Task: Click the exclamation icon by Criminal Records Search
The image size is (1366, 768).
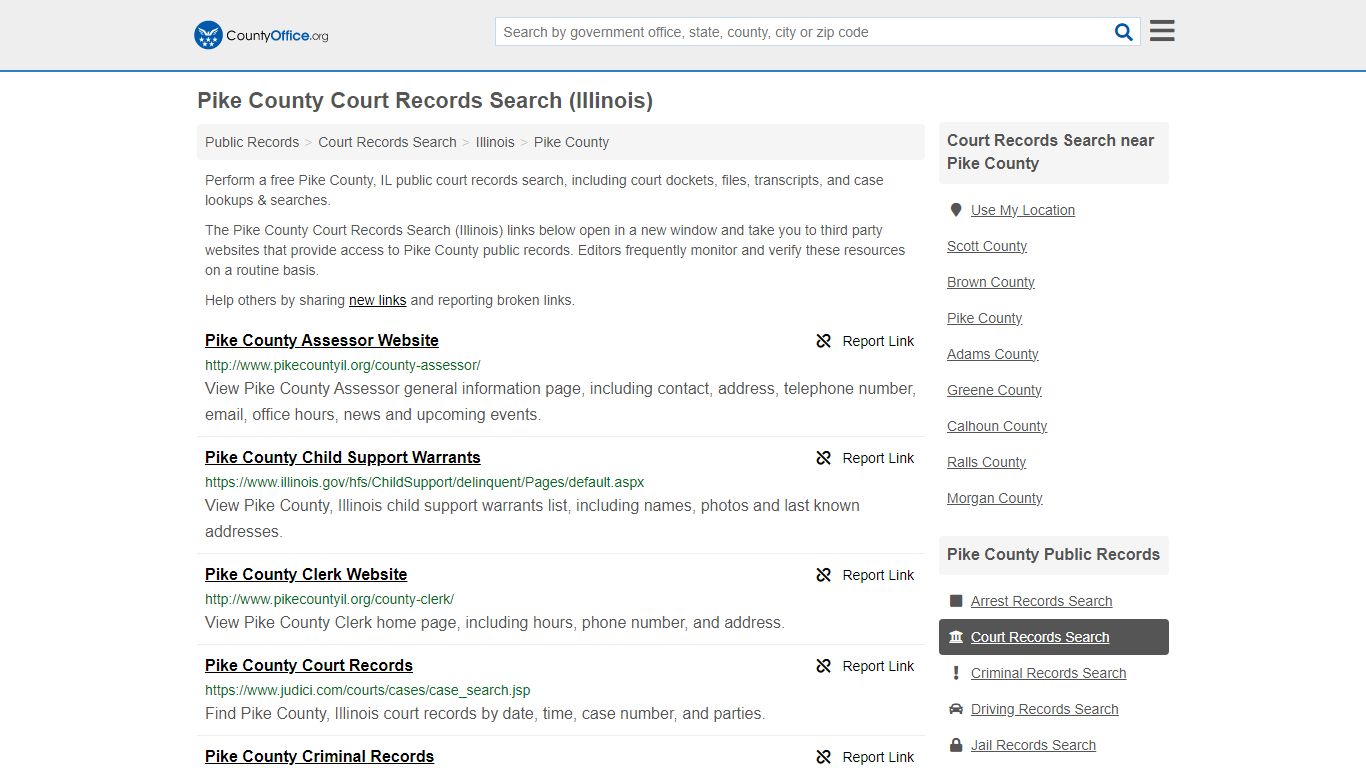Action: click(x=956, y=673)
